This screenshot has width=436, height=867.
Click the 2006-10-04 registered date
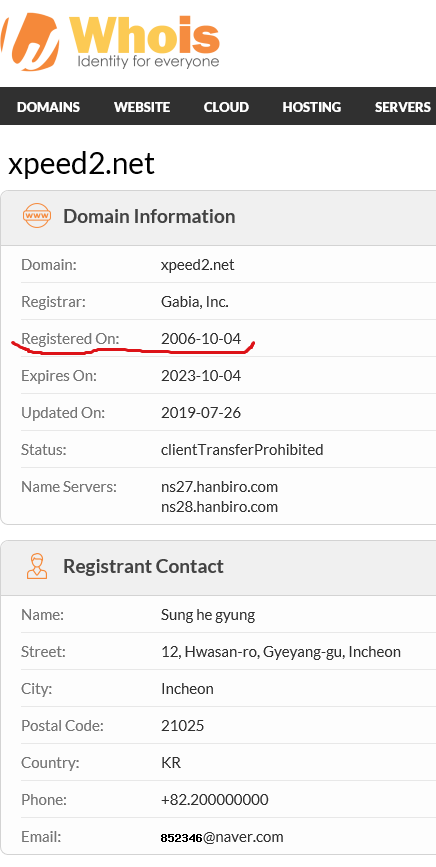(201, 339)
